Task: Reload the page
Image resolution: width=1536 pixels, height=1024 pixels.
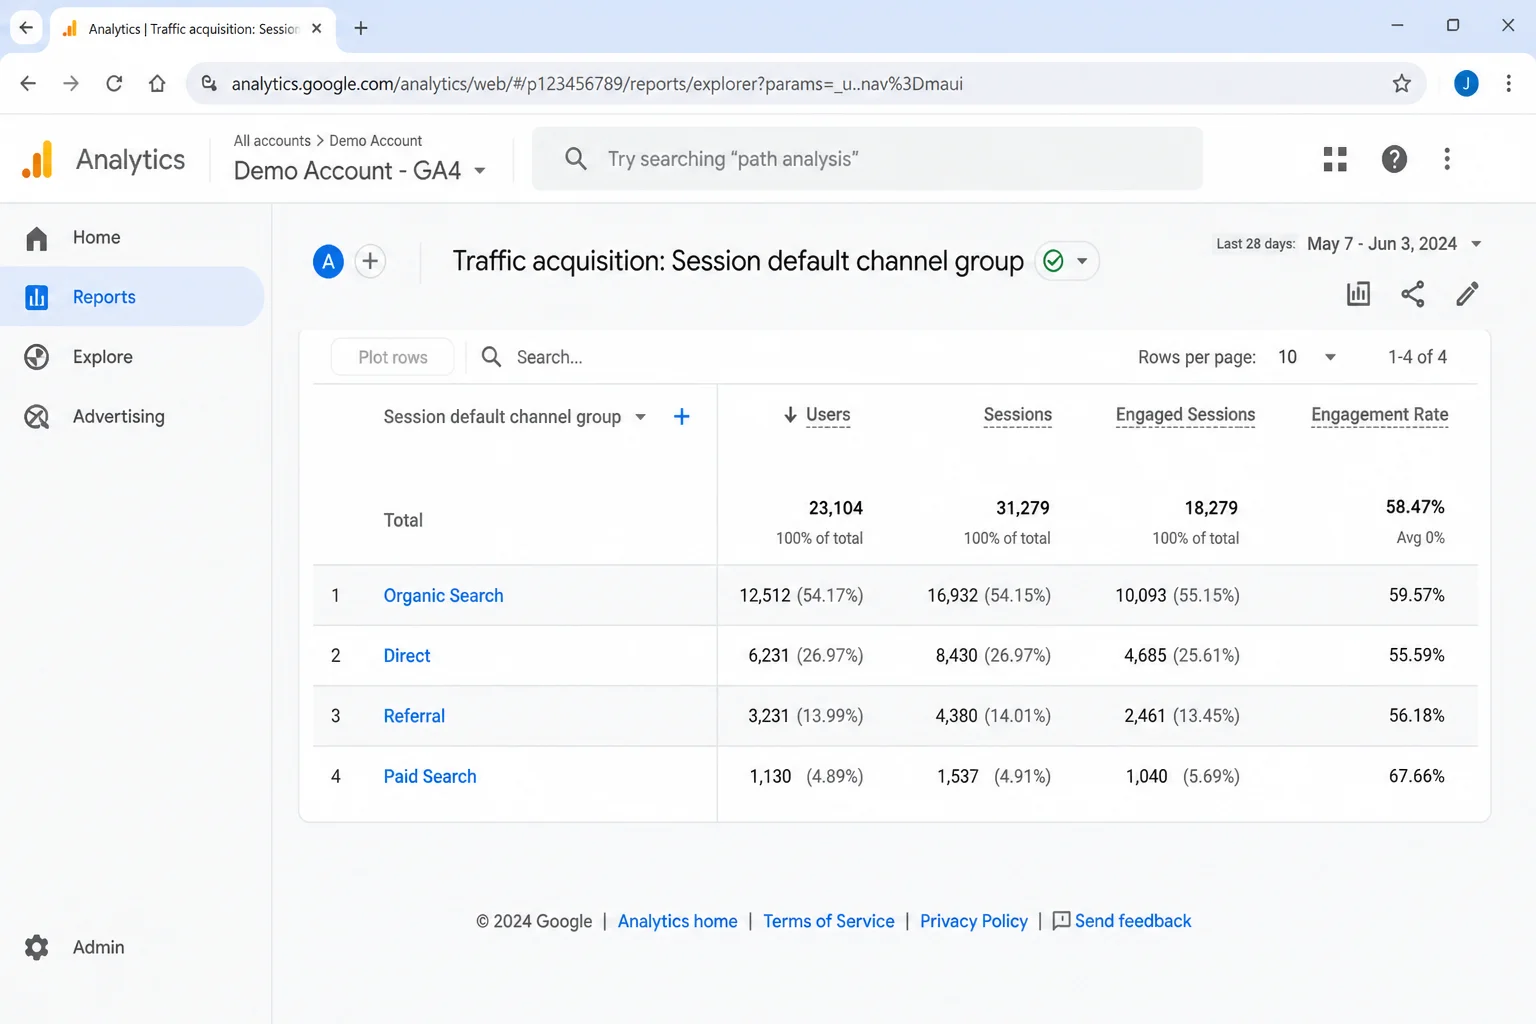Action: pyautogui.click(x=114, y=84)
